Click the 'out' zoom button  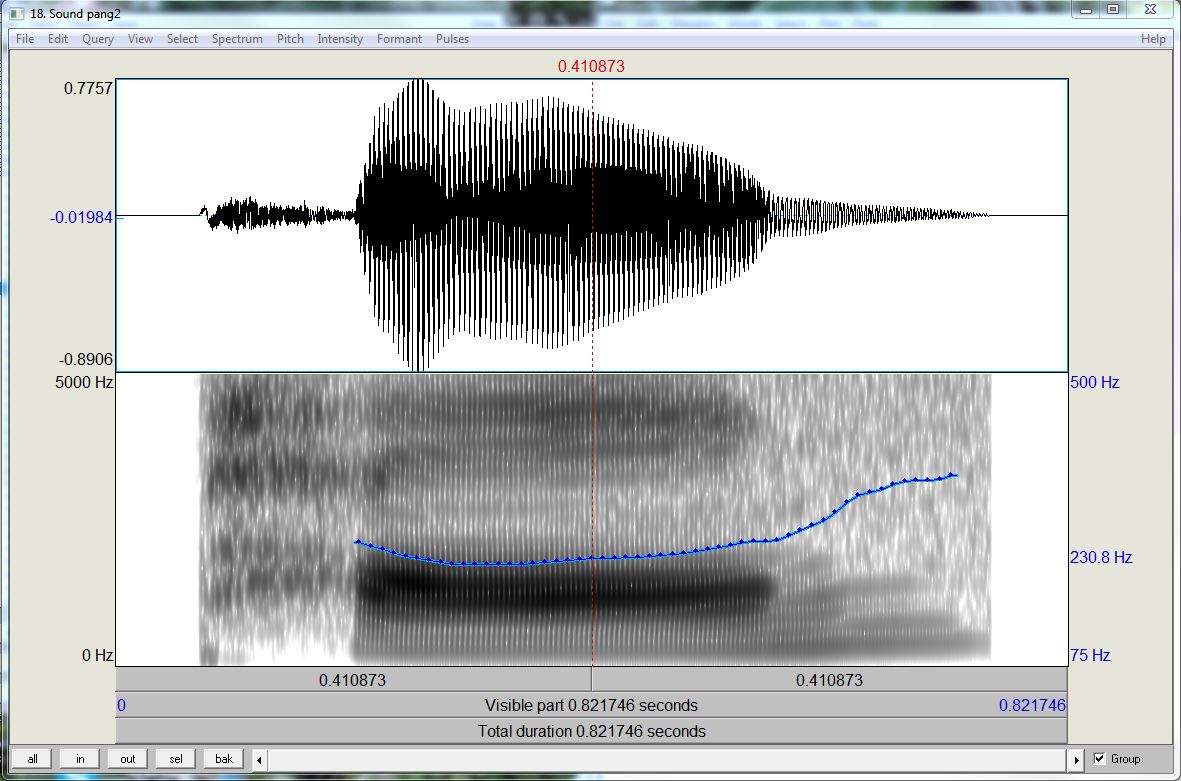coord(128,758)
